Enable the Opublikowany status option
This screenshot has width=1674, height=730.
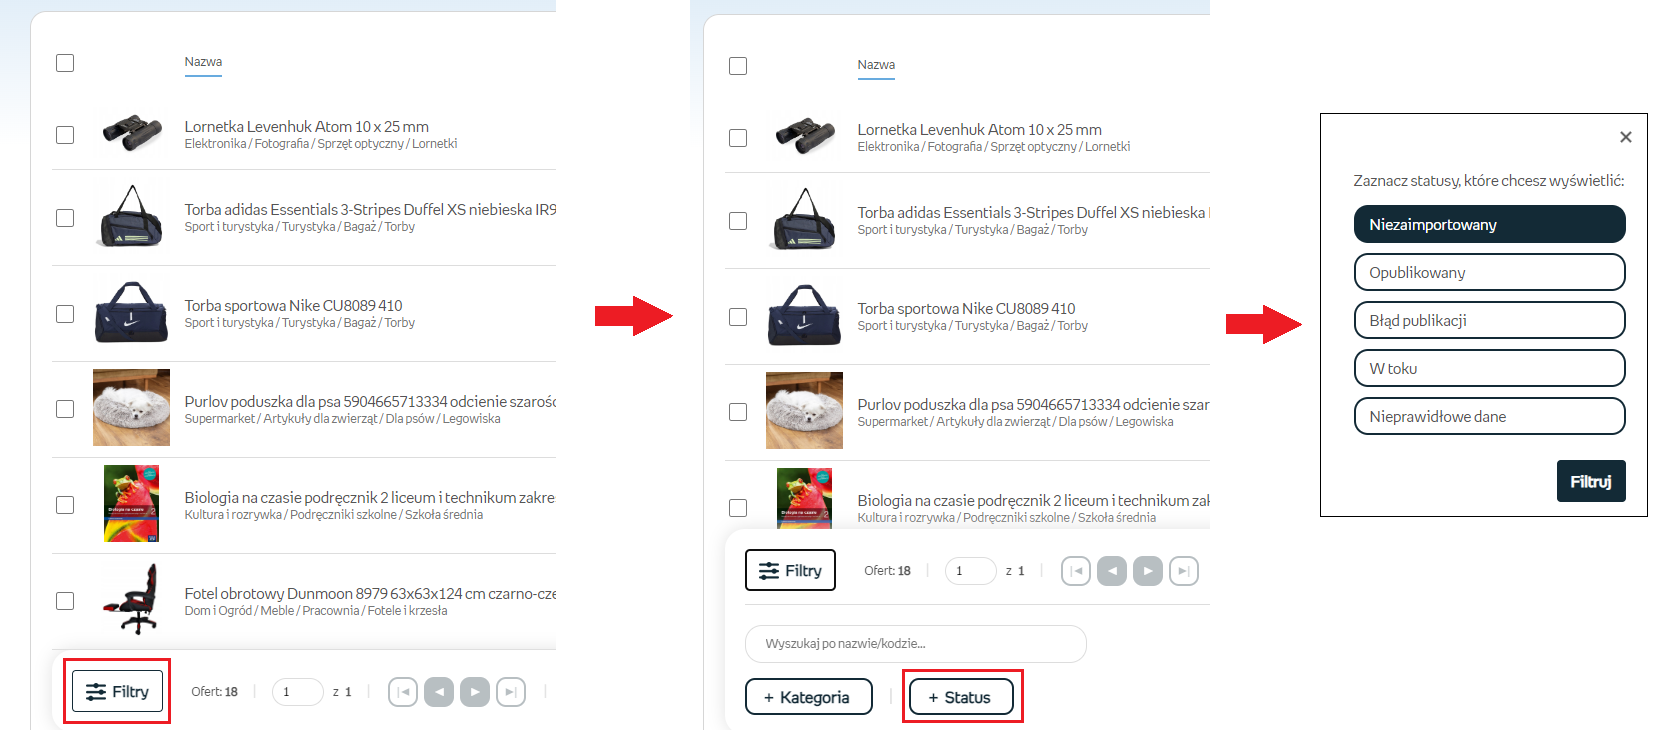1489,272
